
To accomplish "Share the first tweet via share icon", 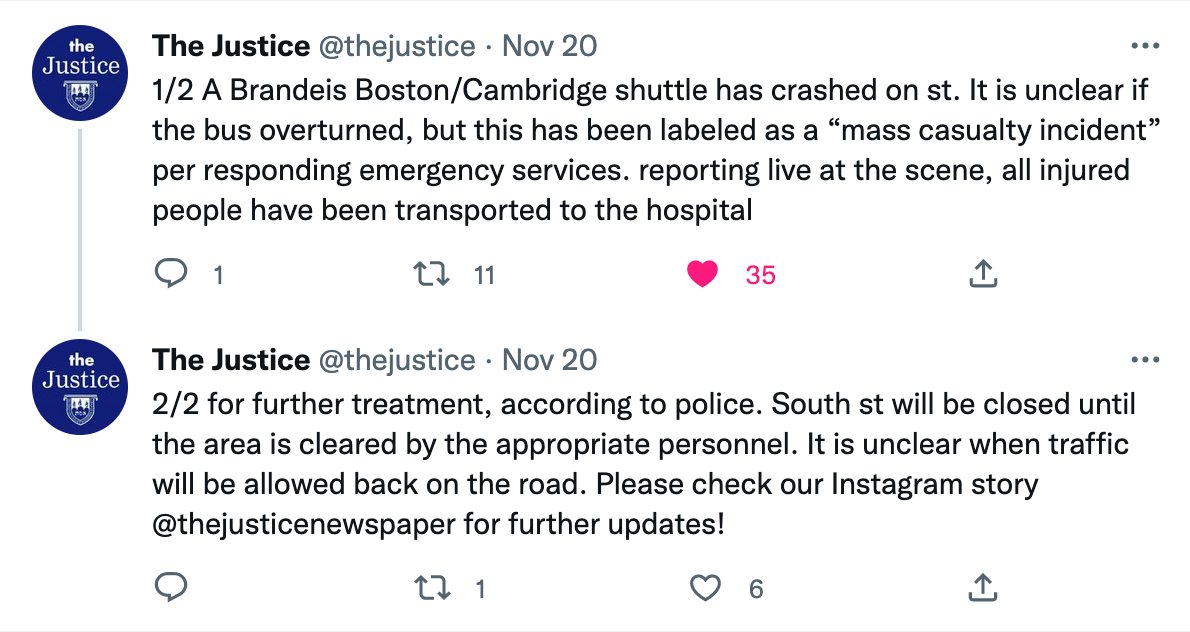I will [982, 273].
